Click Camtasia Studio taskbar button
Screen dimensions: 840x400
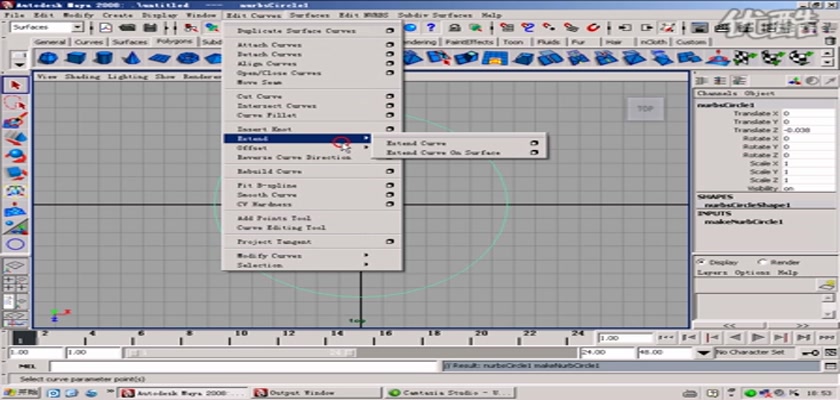(449, 393)
